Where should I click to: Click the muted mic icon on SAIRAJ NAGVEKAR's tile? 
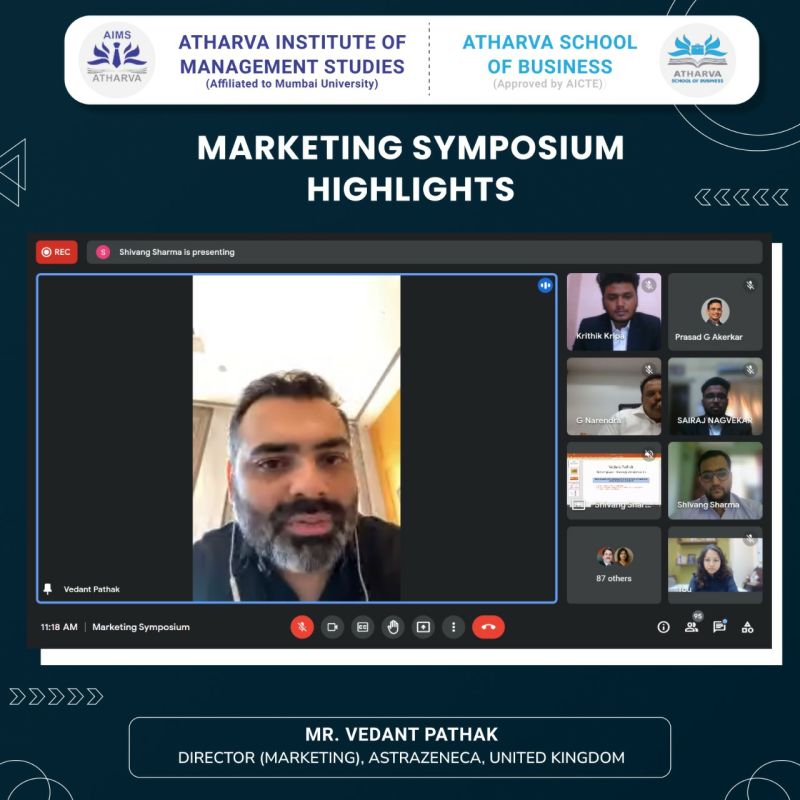750,369
